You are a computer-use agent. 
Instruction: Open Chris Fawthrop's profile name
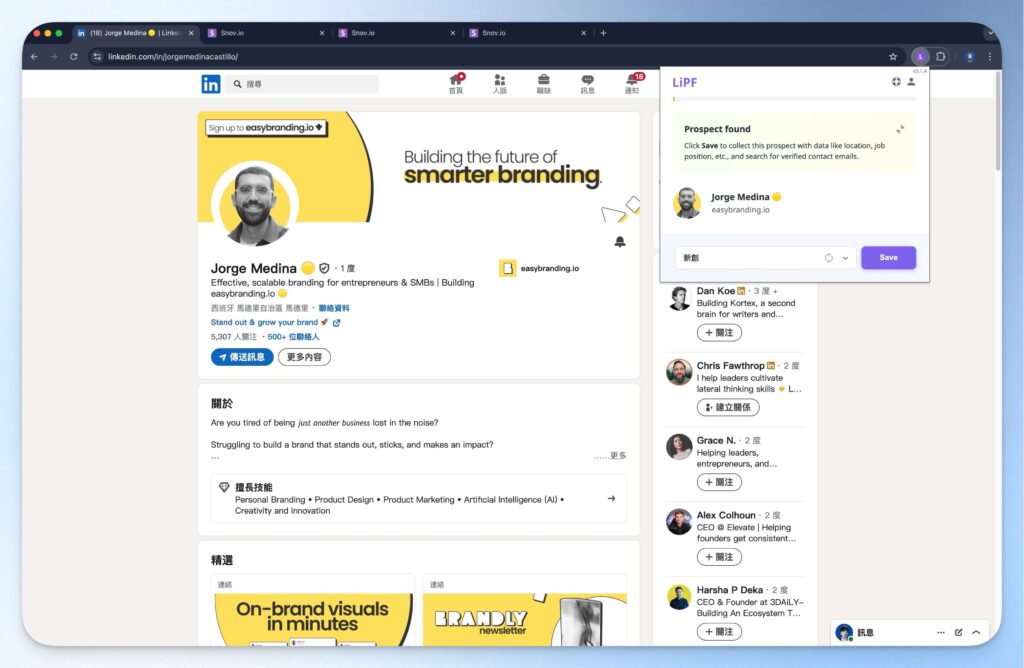[x=730, y=366]
